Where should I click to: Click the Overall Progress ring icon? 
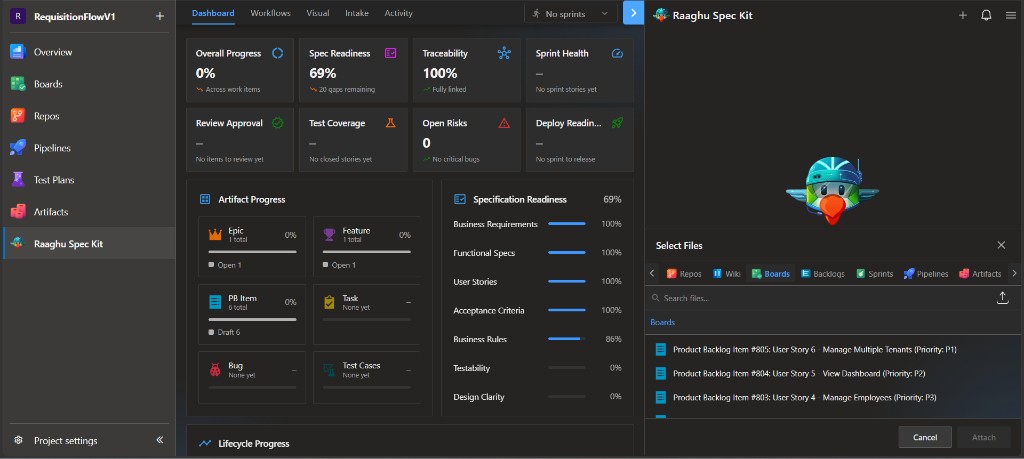[278, 54]
